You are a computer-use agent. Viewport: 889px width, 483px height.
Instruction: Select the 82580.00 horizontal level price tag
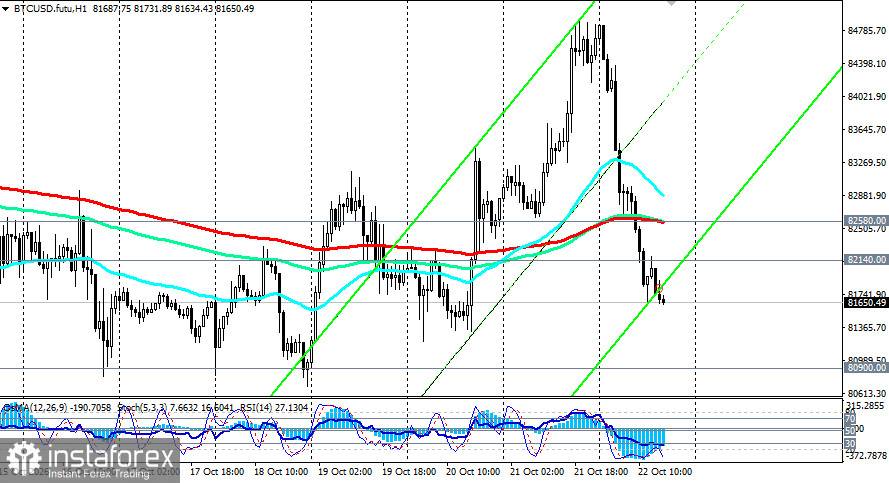(x=866, y=221)
